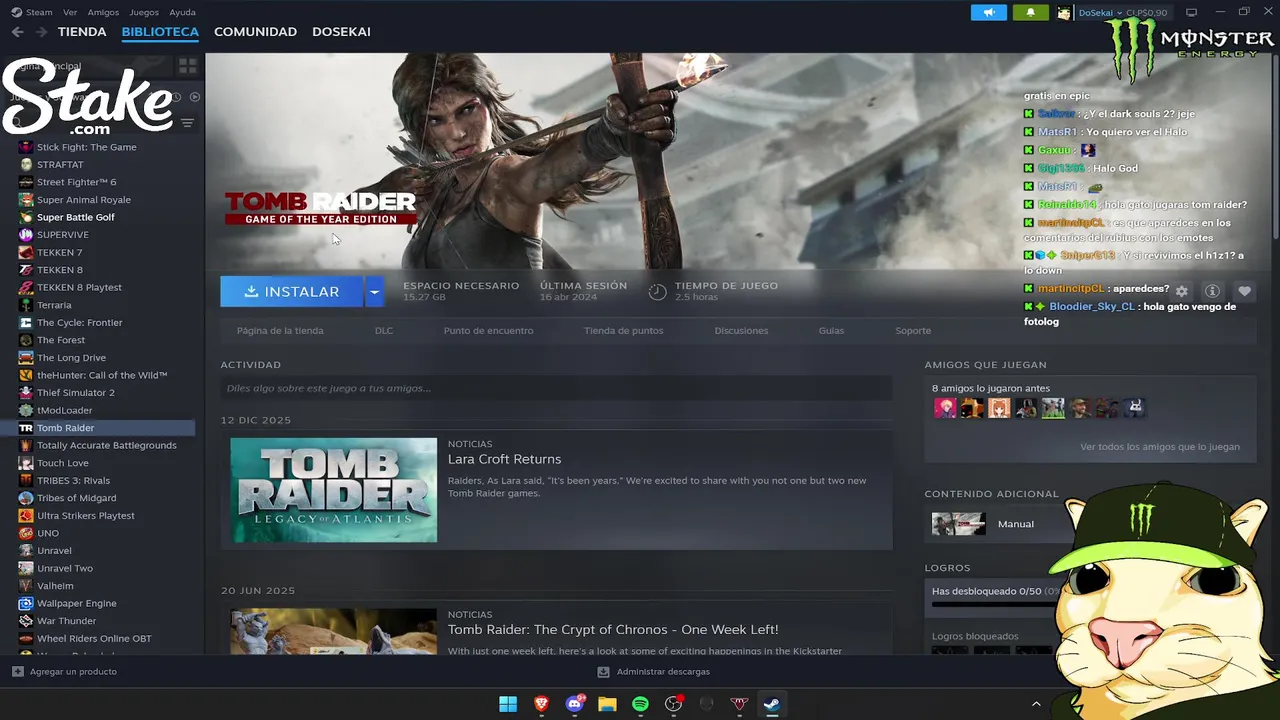The image size is (1280, 720).
Task: Switch to the COMUNIDAD tab
Action: point(255,32)
